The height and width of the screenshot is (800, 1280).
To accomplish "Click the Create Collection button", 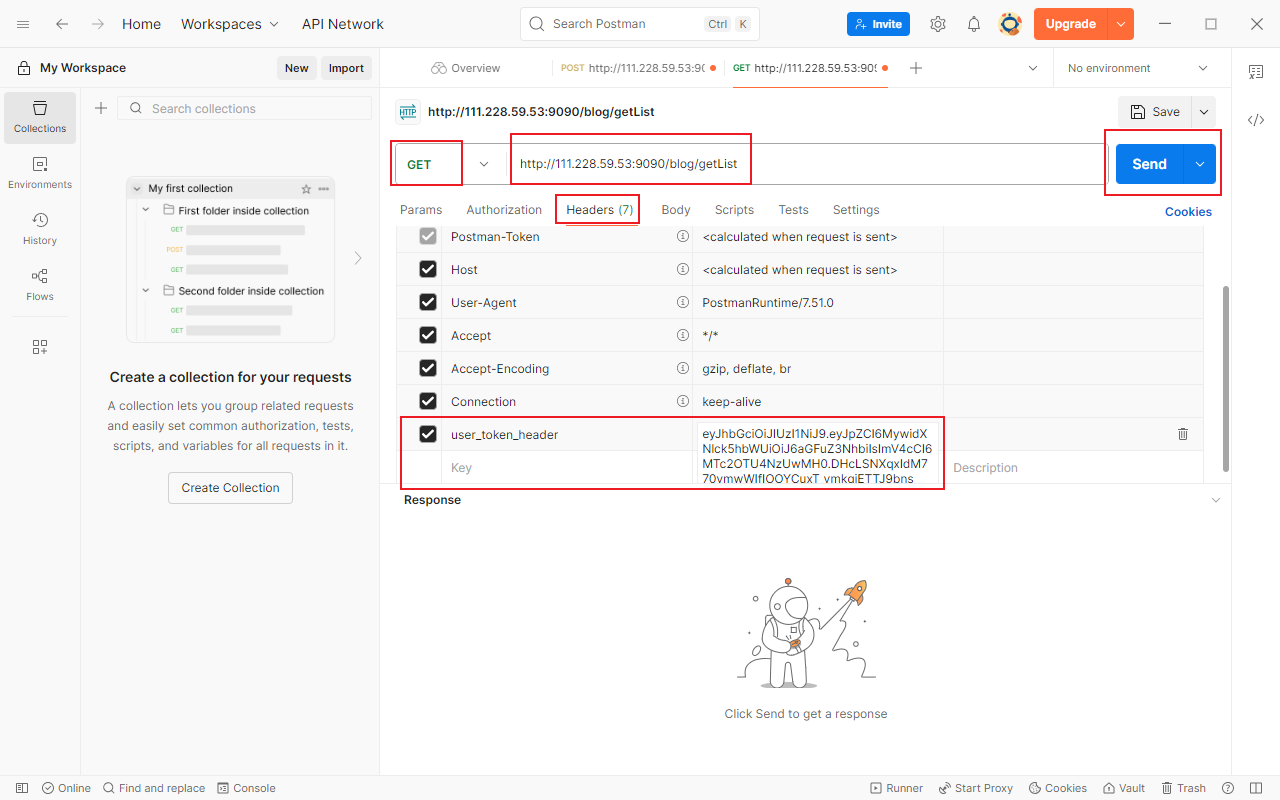I will click(230, 488).
